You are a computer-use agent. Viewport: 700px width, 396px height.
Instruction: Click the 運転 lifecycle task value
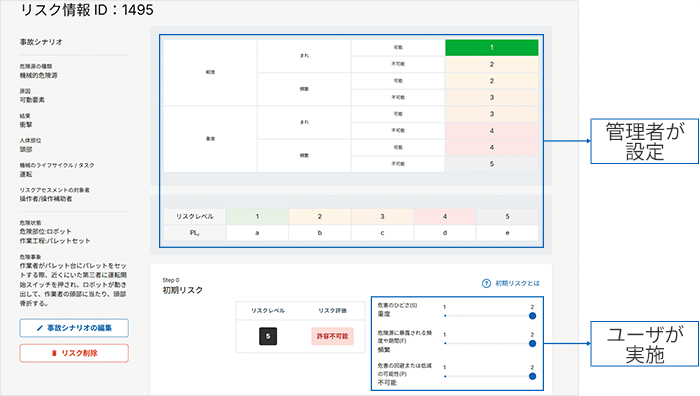tap(26, 174)
